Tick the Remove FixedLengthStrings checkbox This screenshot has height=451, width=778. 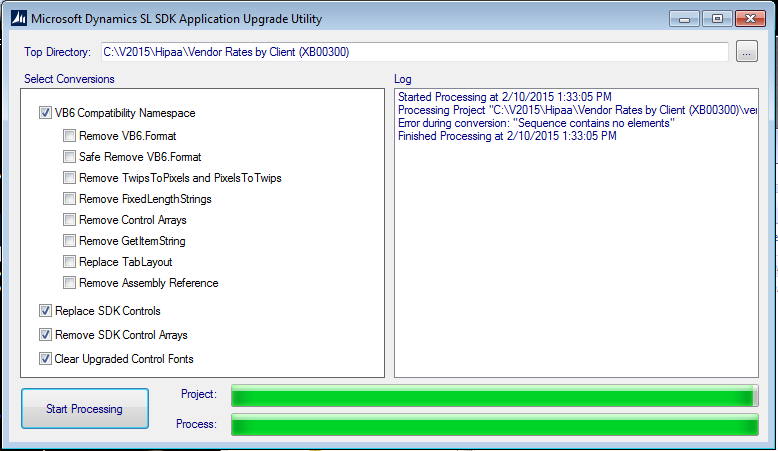click(69, 198)
